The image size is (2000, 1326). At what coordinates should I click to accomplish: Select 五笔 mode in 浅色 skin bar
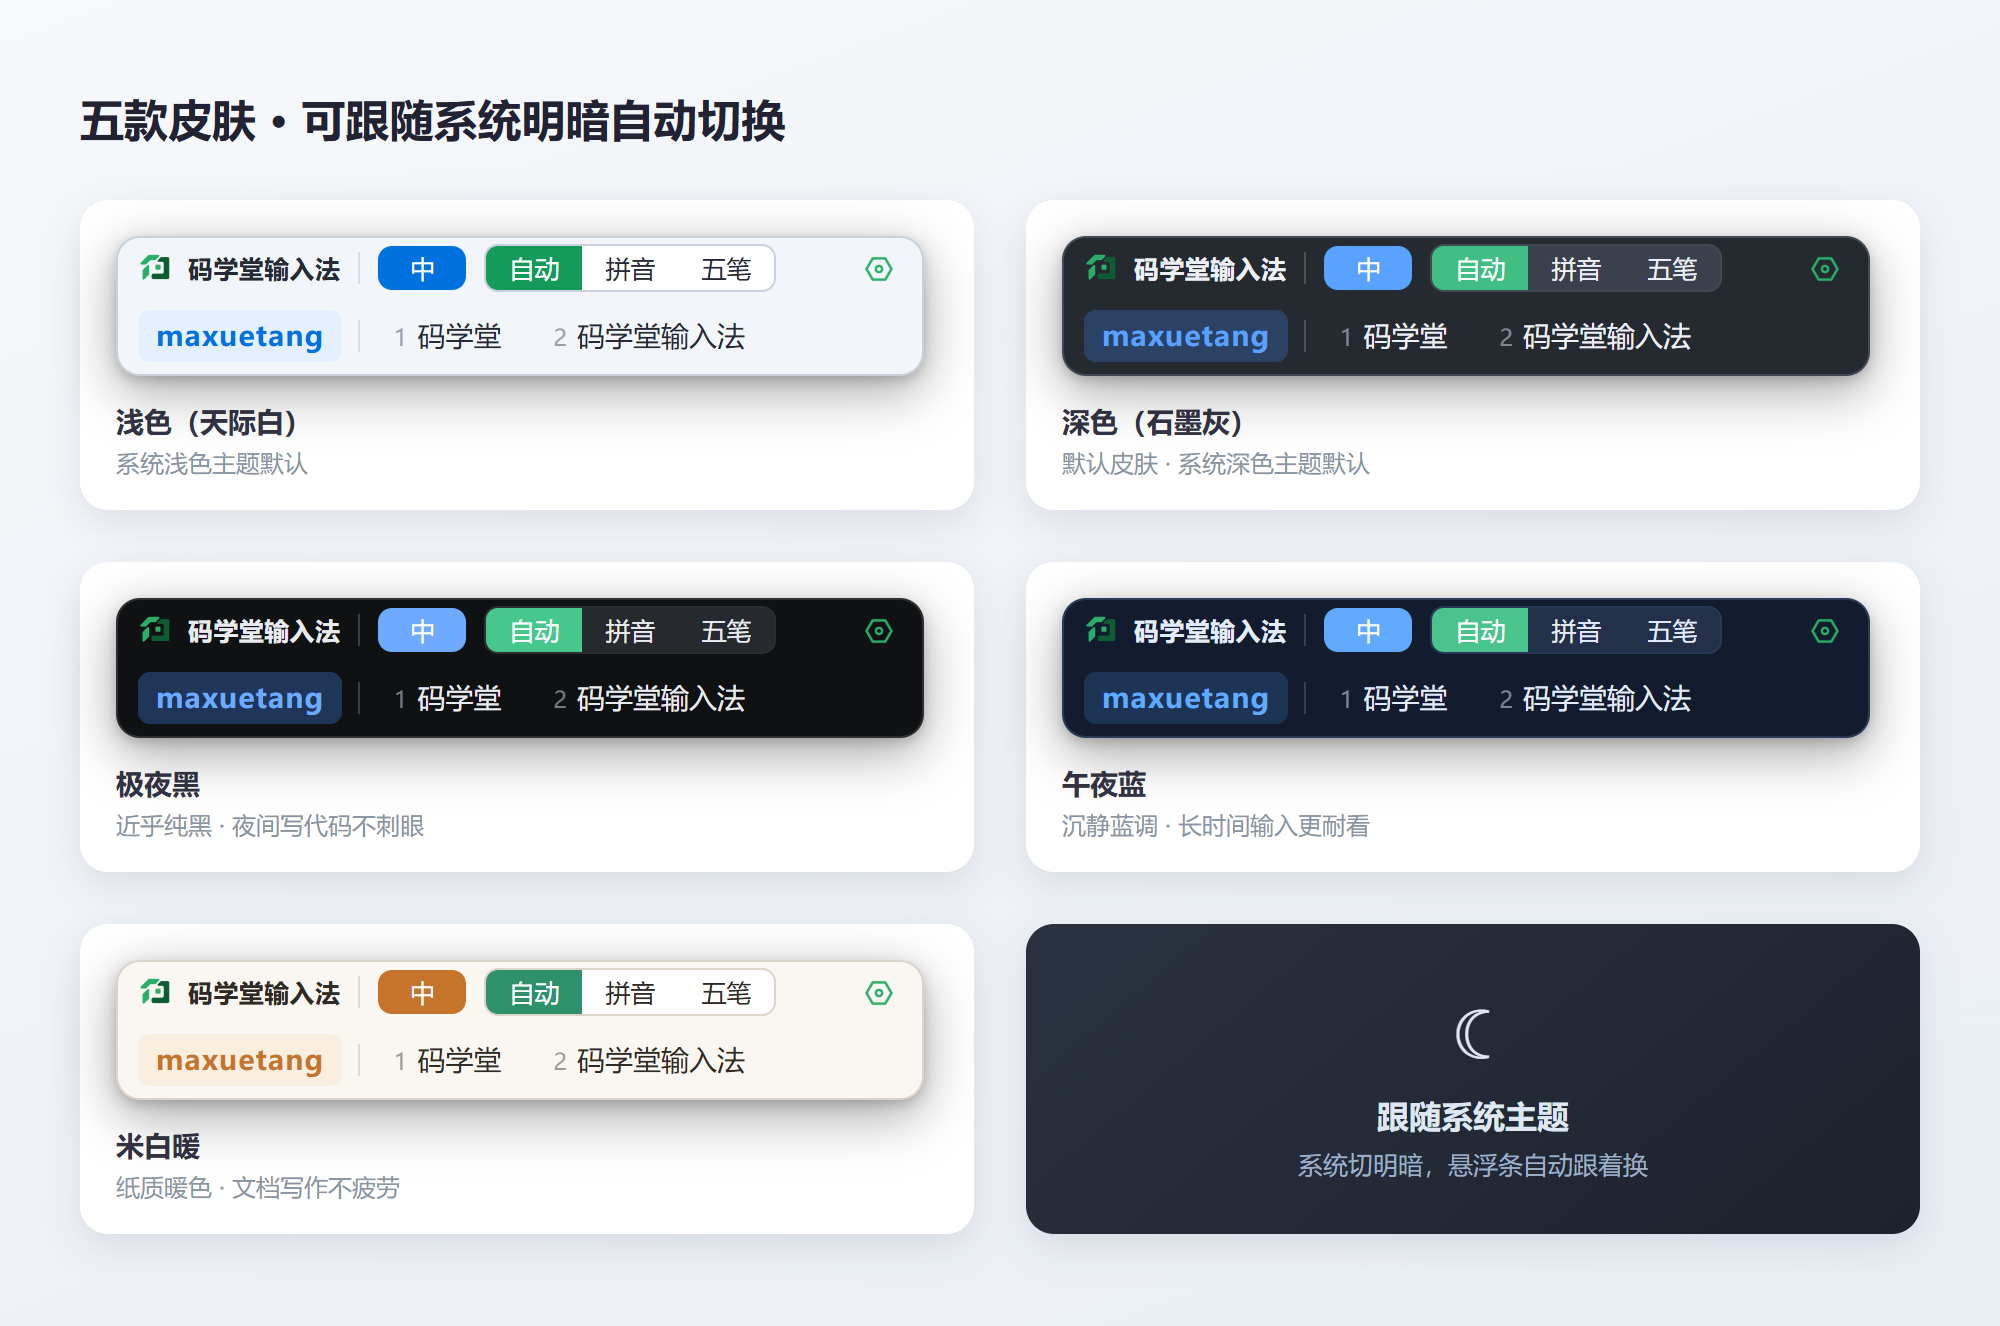click(x=726, y=269)
